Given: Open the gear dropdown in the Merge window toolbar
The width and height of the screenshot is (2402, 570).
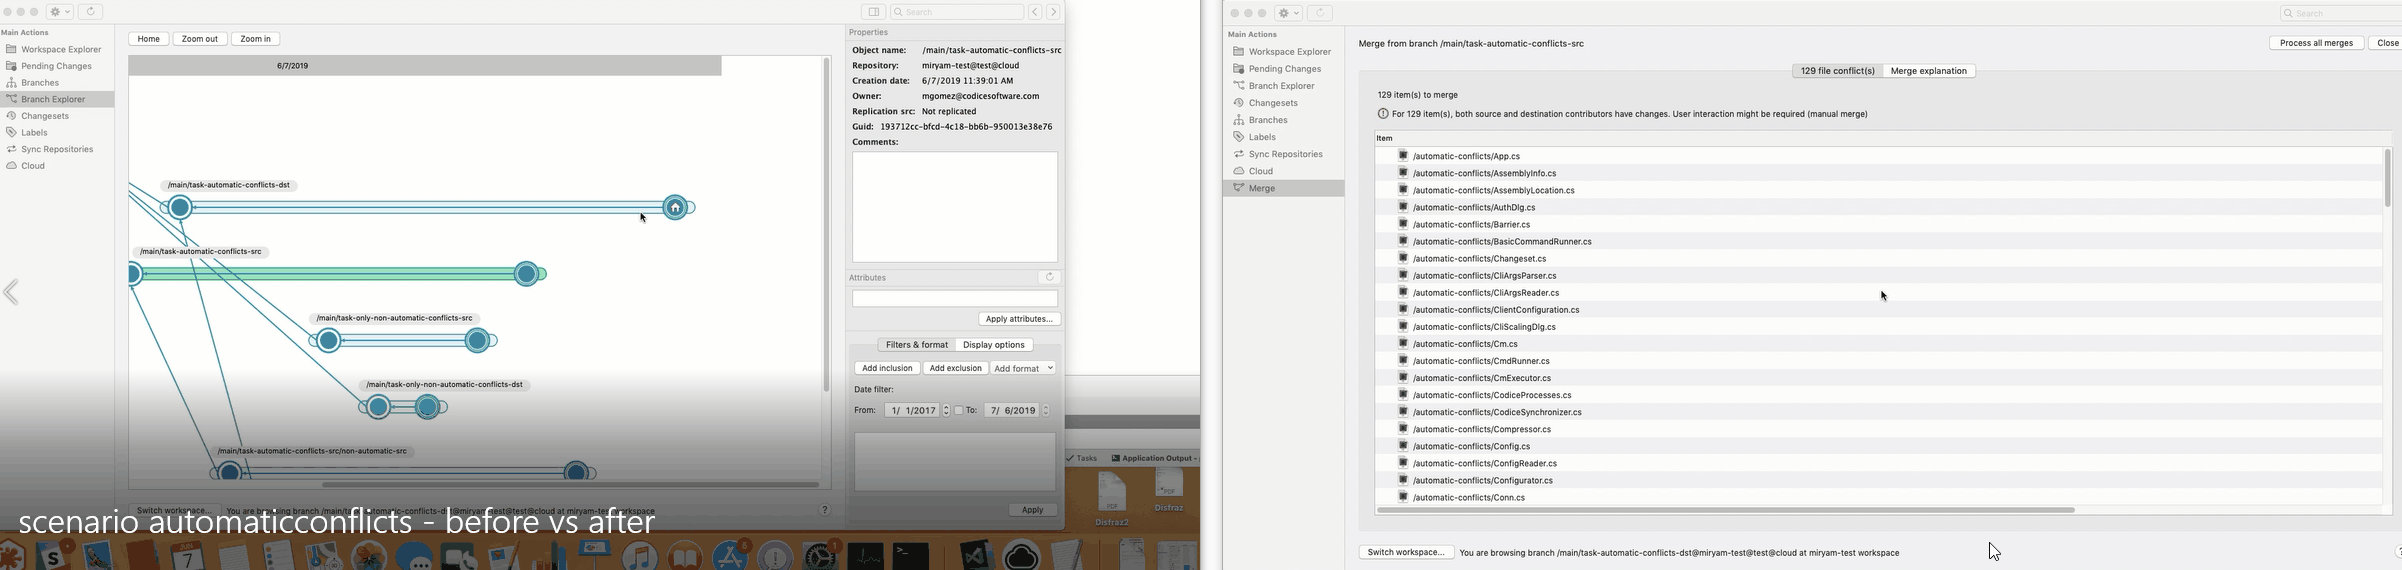Looking at the screenshot, I should 1289,13.
